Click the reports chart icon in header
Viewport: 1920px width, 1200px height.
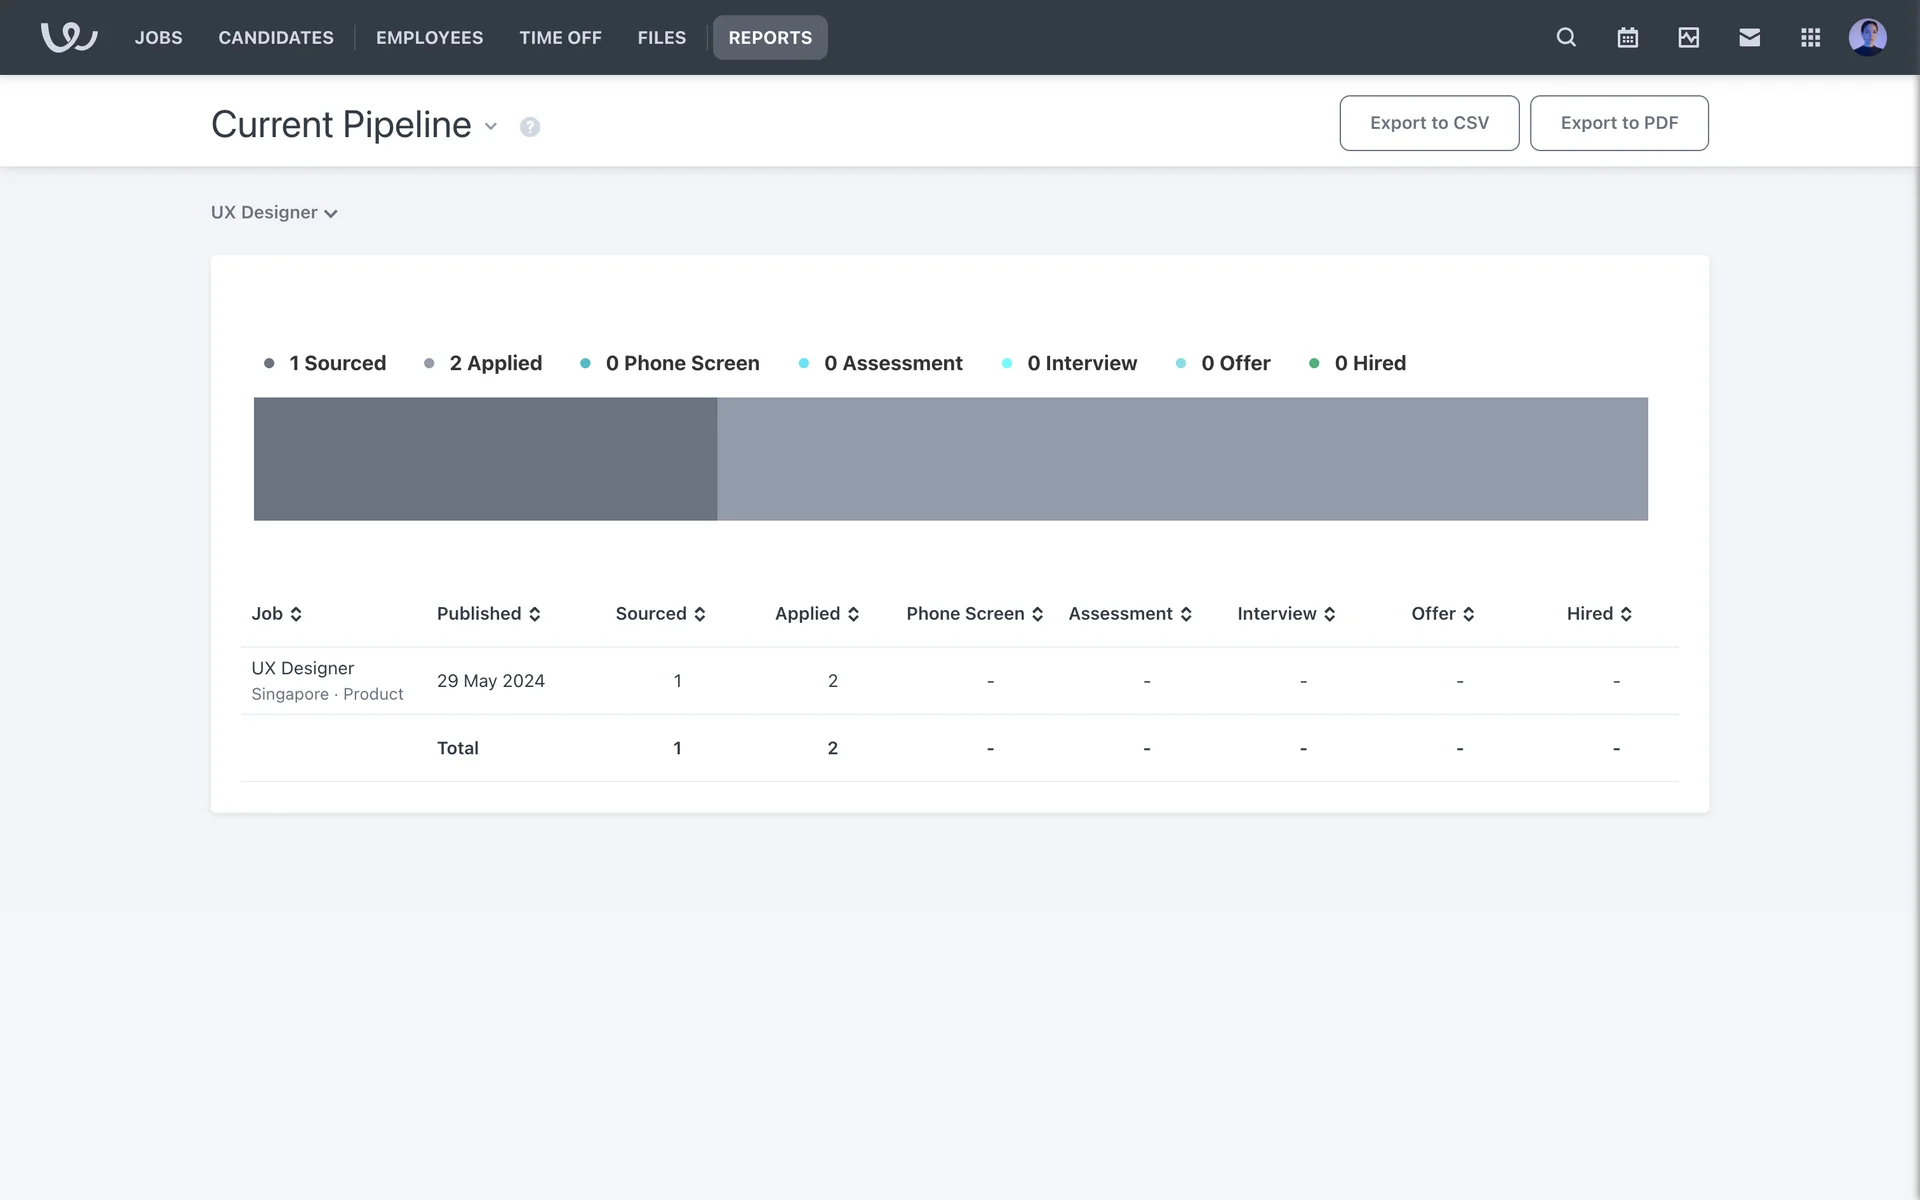pos(1688,37)
